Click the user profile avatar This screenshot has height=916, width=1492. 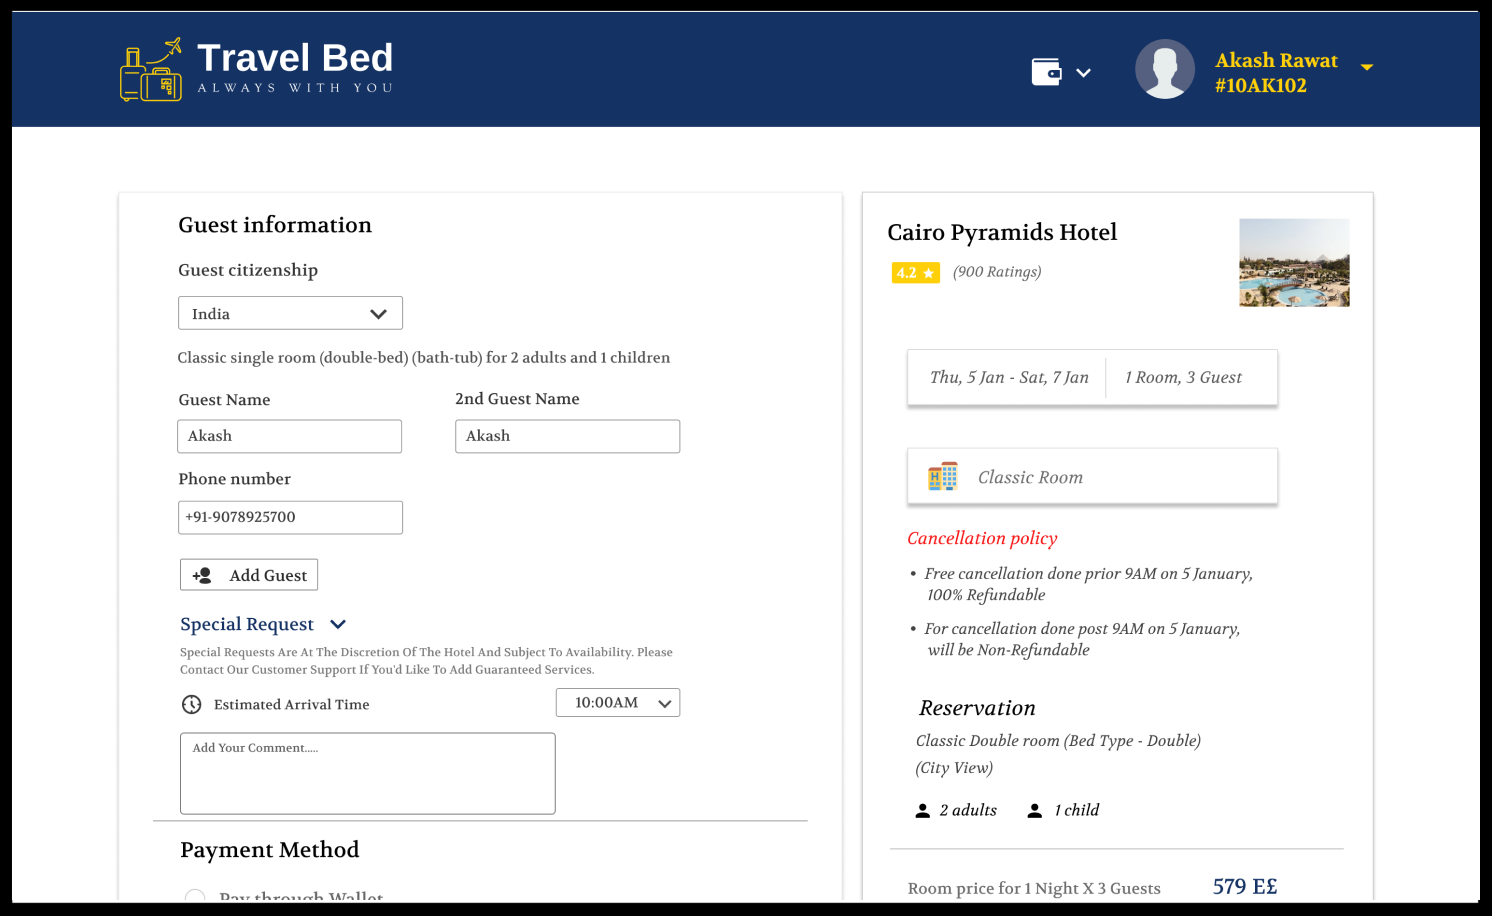coord(1164,70)
